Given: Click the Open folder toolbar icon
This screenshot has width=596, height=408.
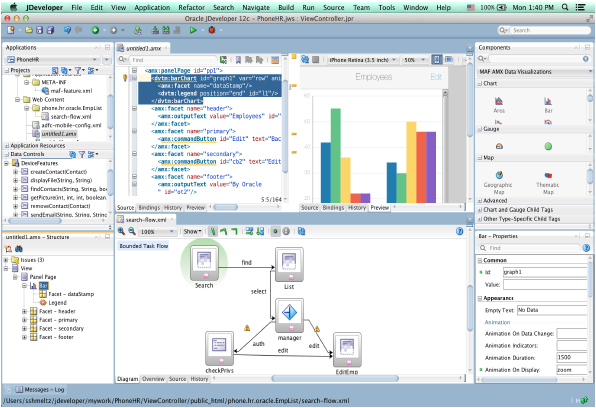Looking at the screenshot, I should [x=29, y=30].
